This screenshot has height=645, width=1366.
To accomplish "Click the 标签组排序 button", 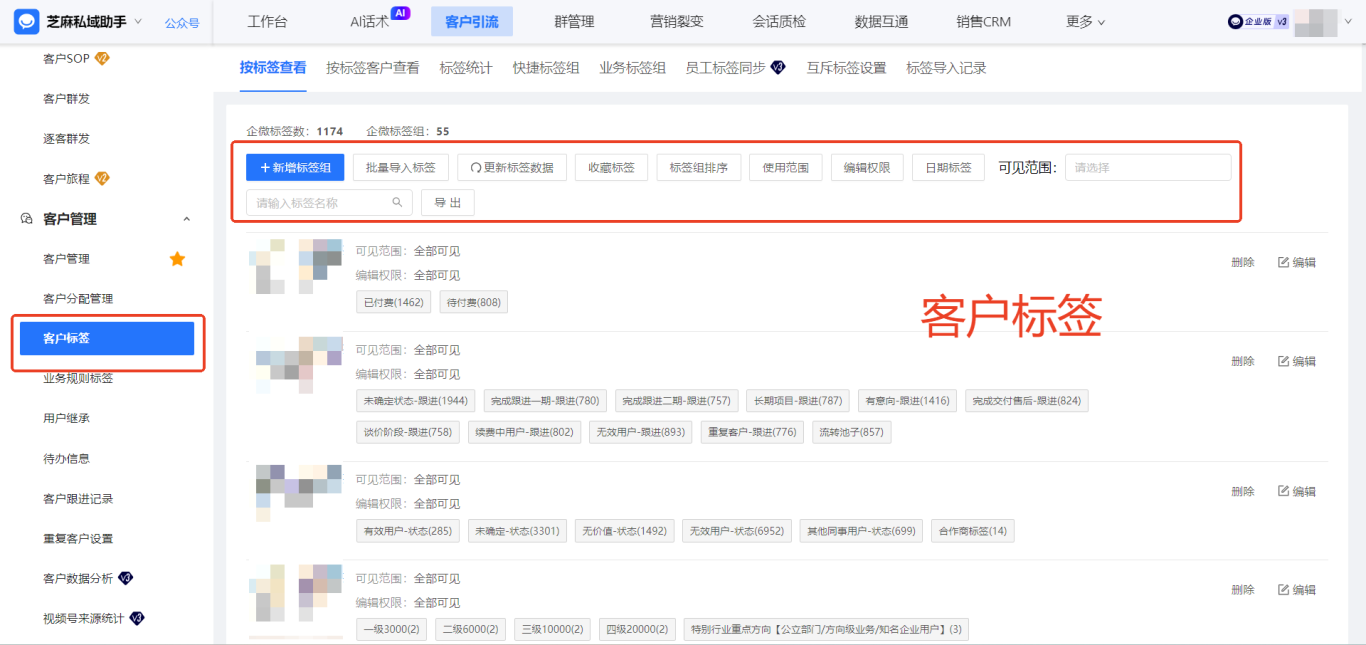I will [x=698, y=168].
